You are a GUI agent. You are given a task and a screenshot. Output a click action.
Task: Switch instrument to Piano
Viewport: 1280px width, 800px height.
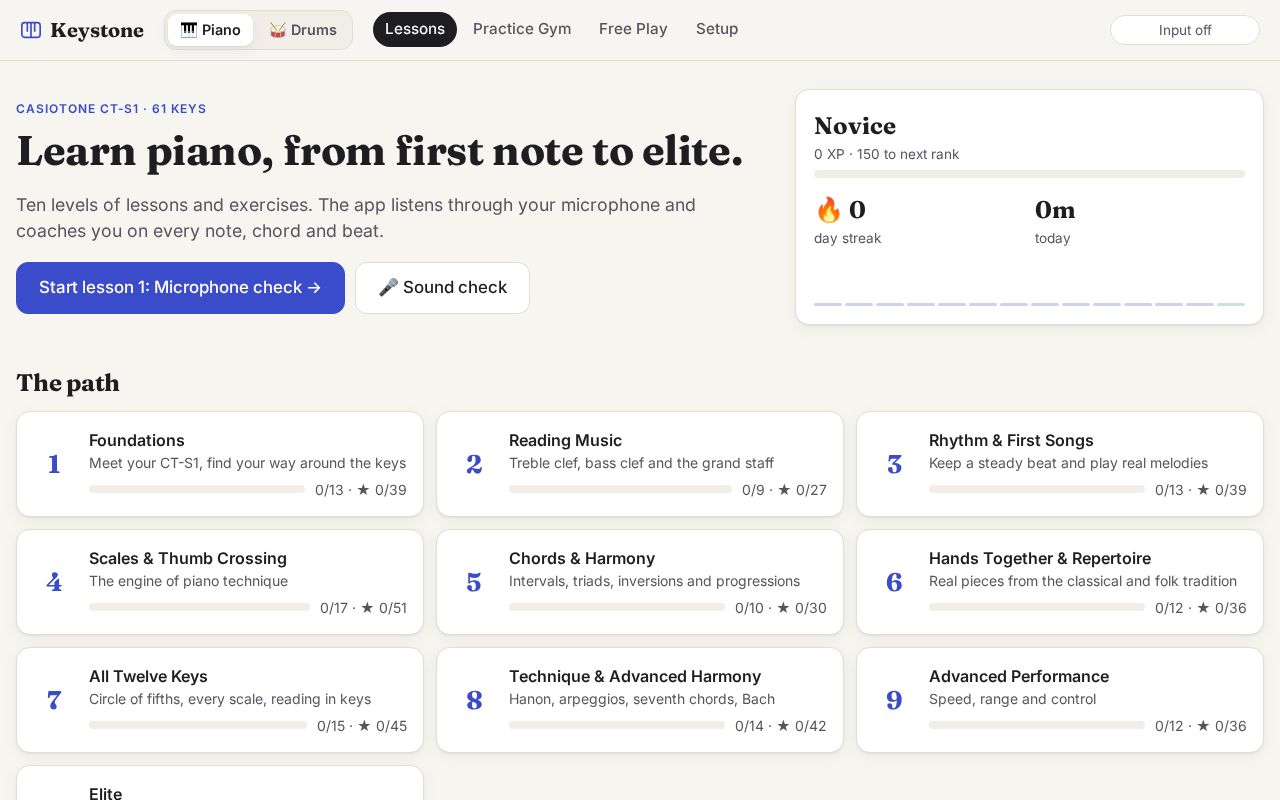pyautogui.click(x=210, y=30)
